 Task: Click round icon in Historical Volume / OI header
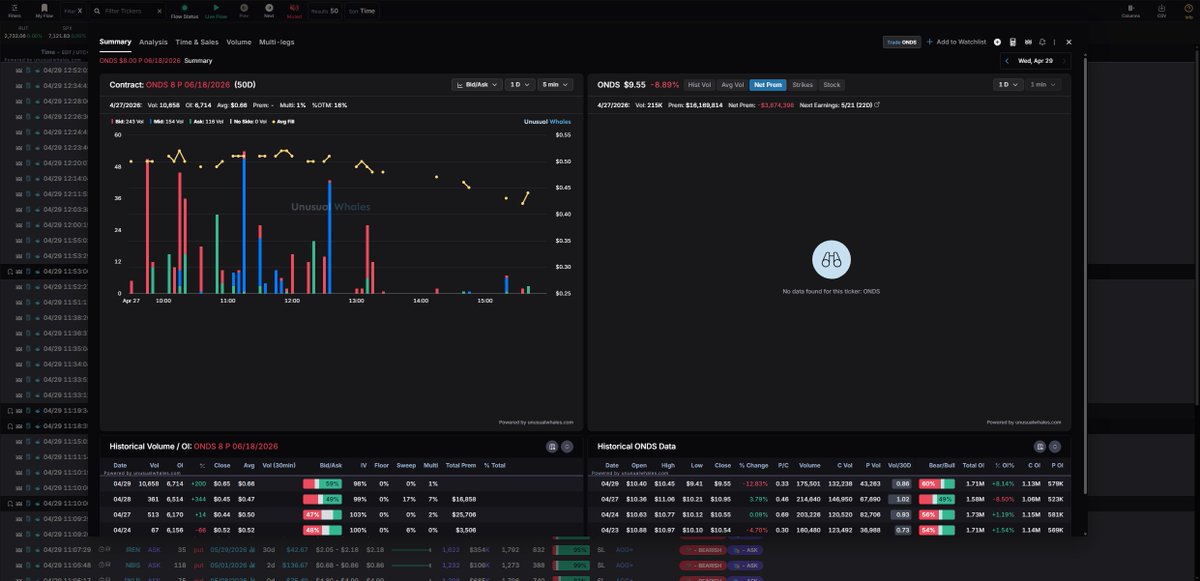pos(567,446)
